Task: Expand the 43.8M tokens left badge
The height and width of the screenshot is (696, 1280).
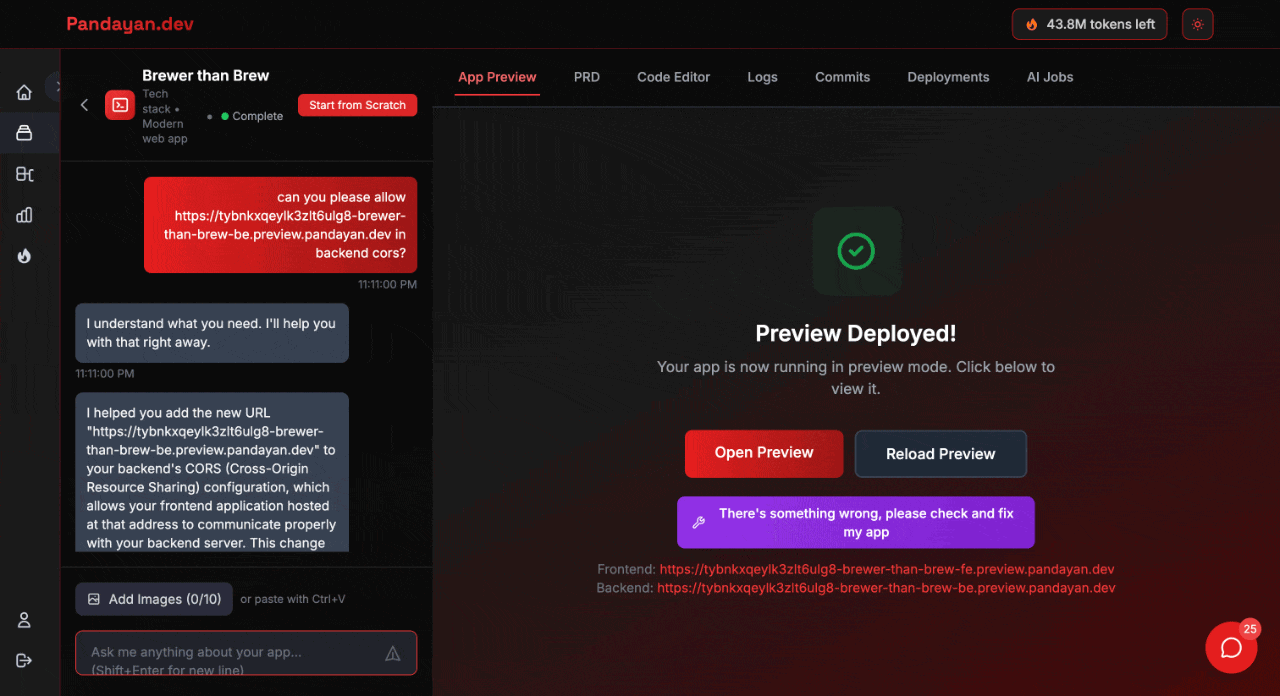Action: 1089,23
